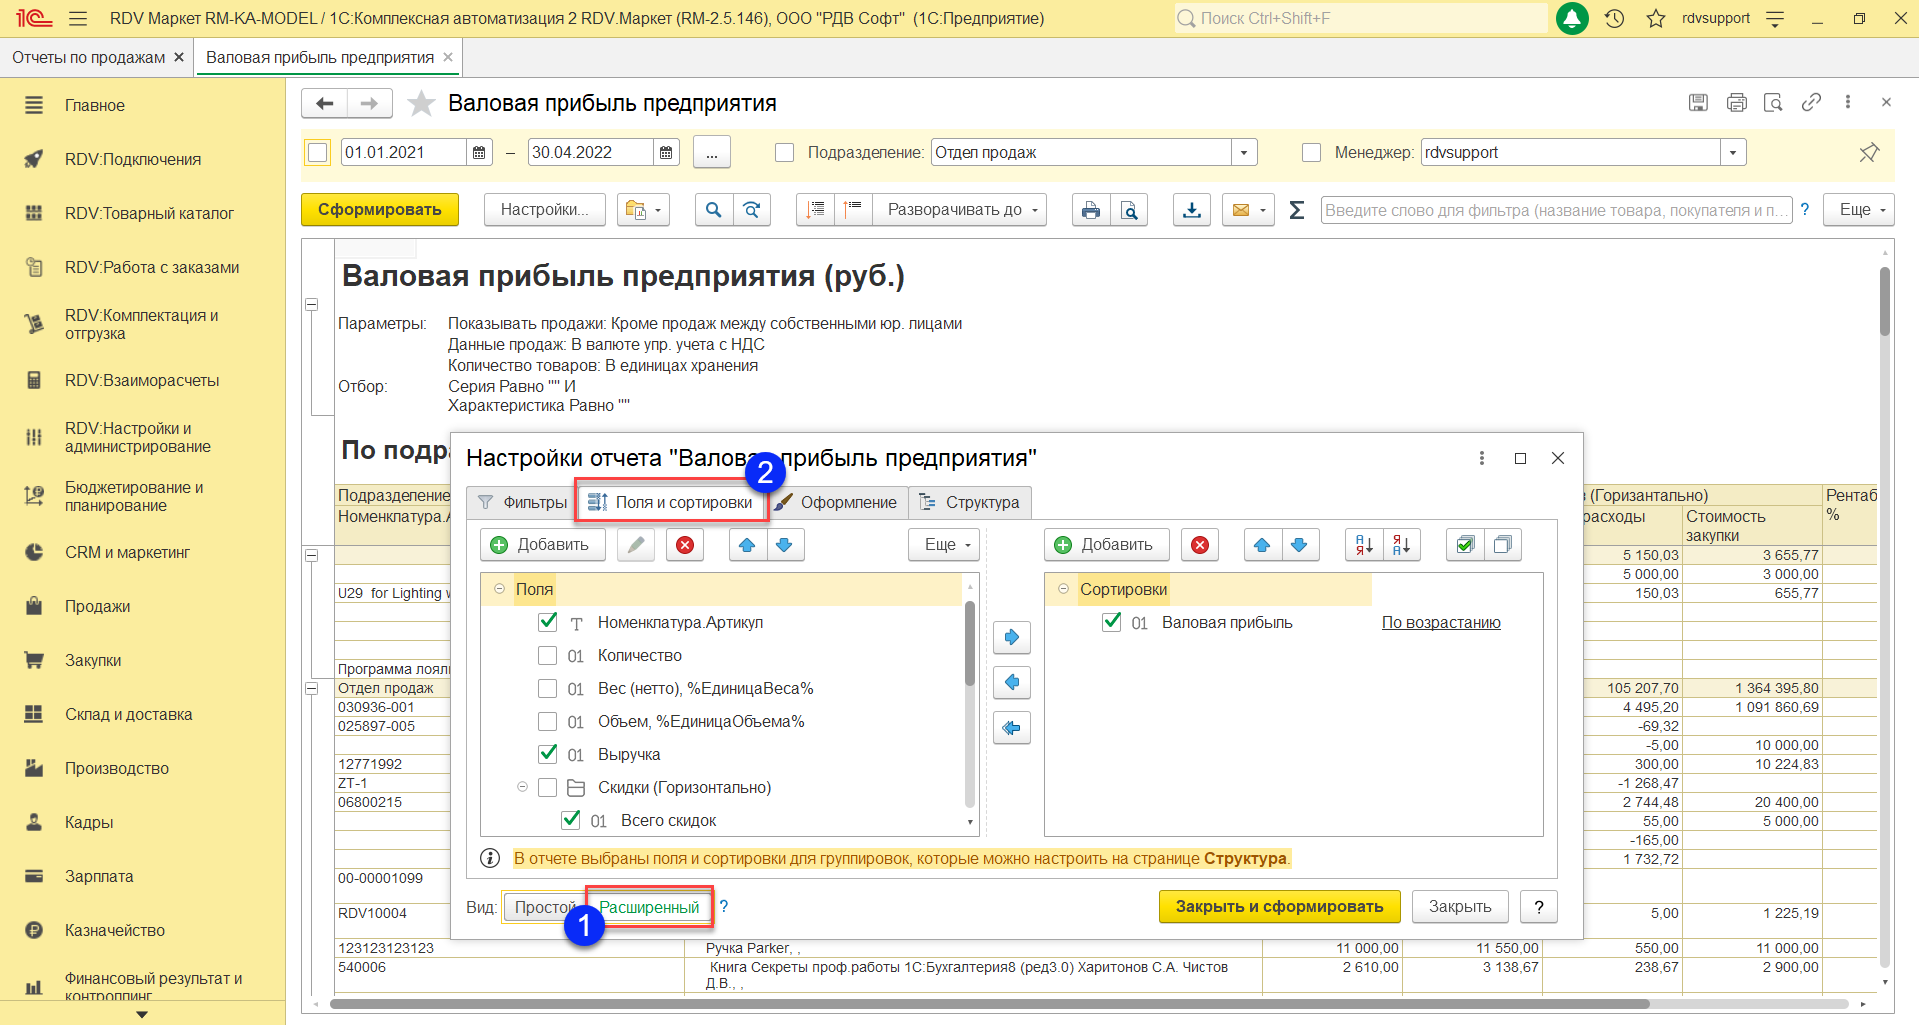Click the Закрыть и сформировать button
This screenshot has height=1025, width=1919.
tap(1279, 907)
